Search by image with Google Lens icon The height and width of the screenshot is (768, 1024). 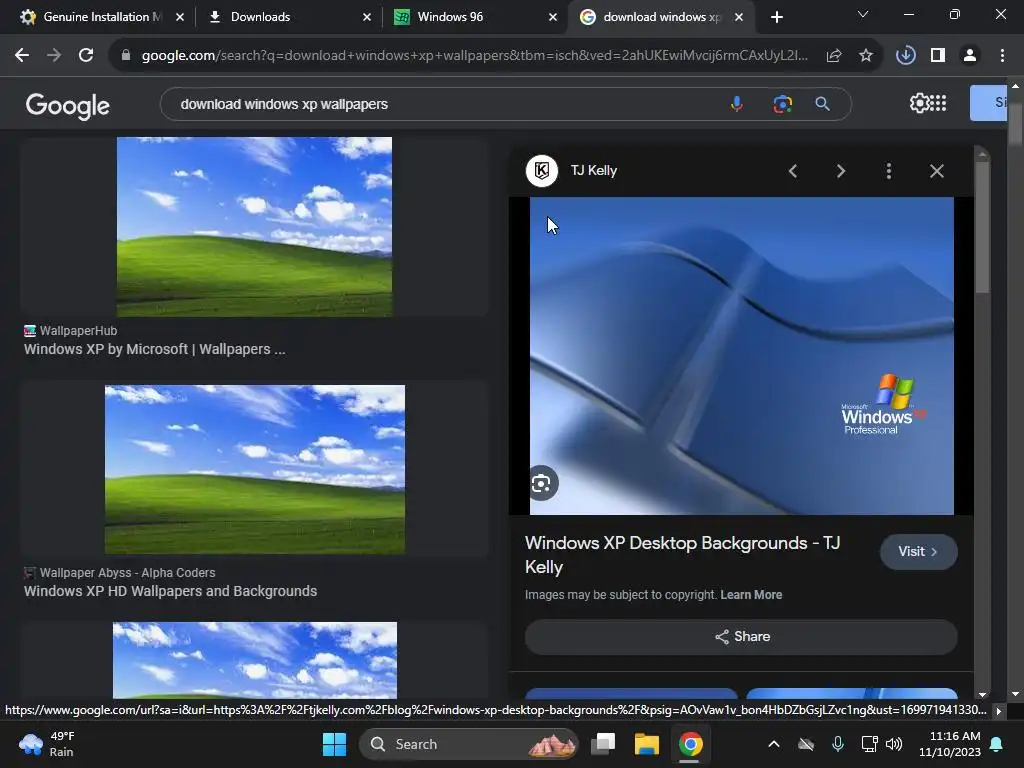782,104
